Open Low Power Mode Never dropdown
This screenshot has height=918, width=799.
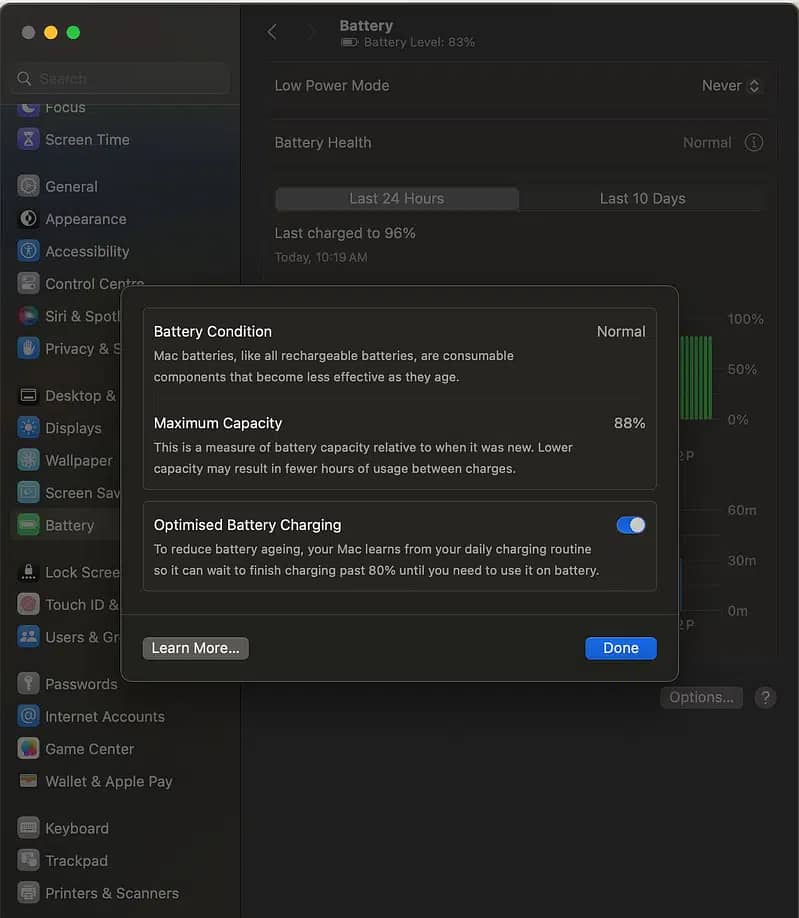point(731,85)
